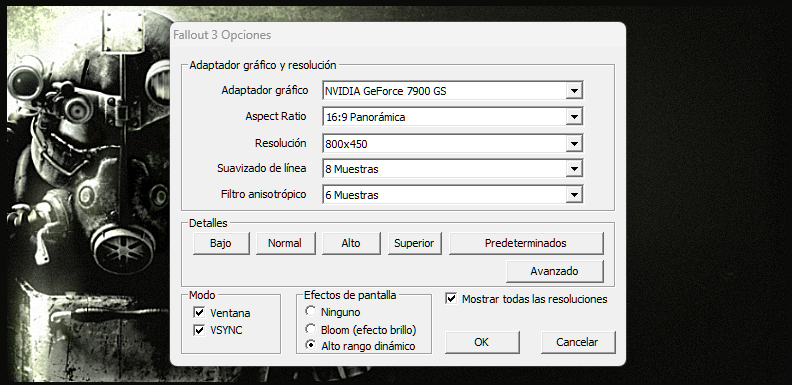Image resolution: width=792 pixels, height=385 pixels.
Task: Select Alto rango dinámico radio button
Action: click(x=311, y=346)
